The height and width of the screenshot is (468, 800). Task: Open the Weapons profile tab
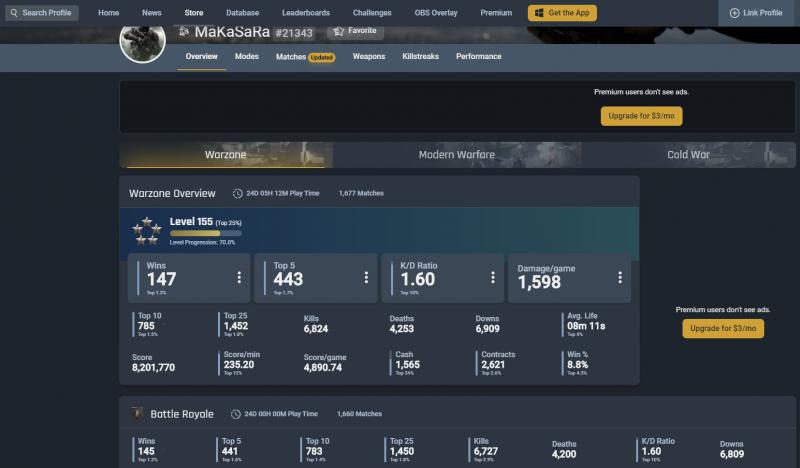coord(368,57)
